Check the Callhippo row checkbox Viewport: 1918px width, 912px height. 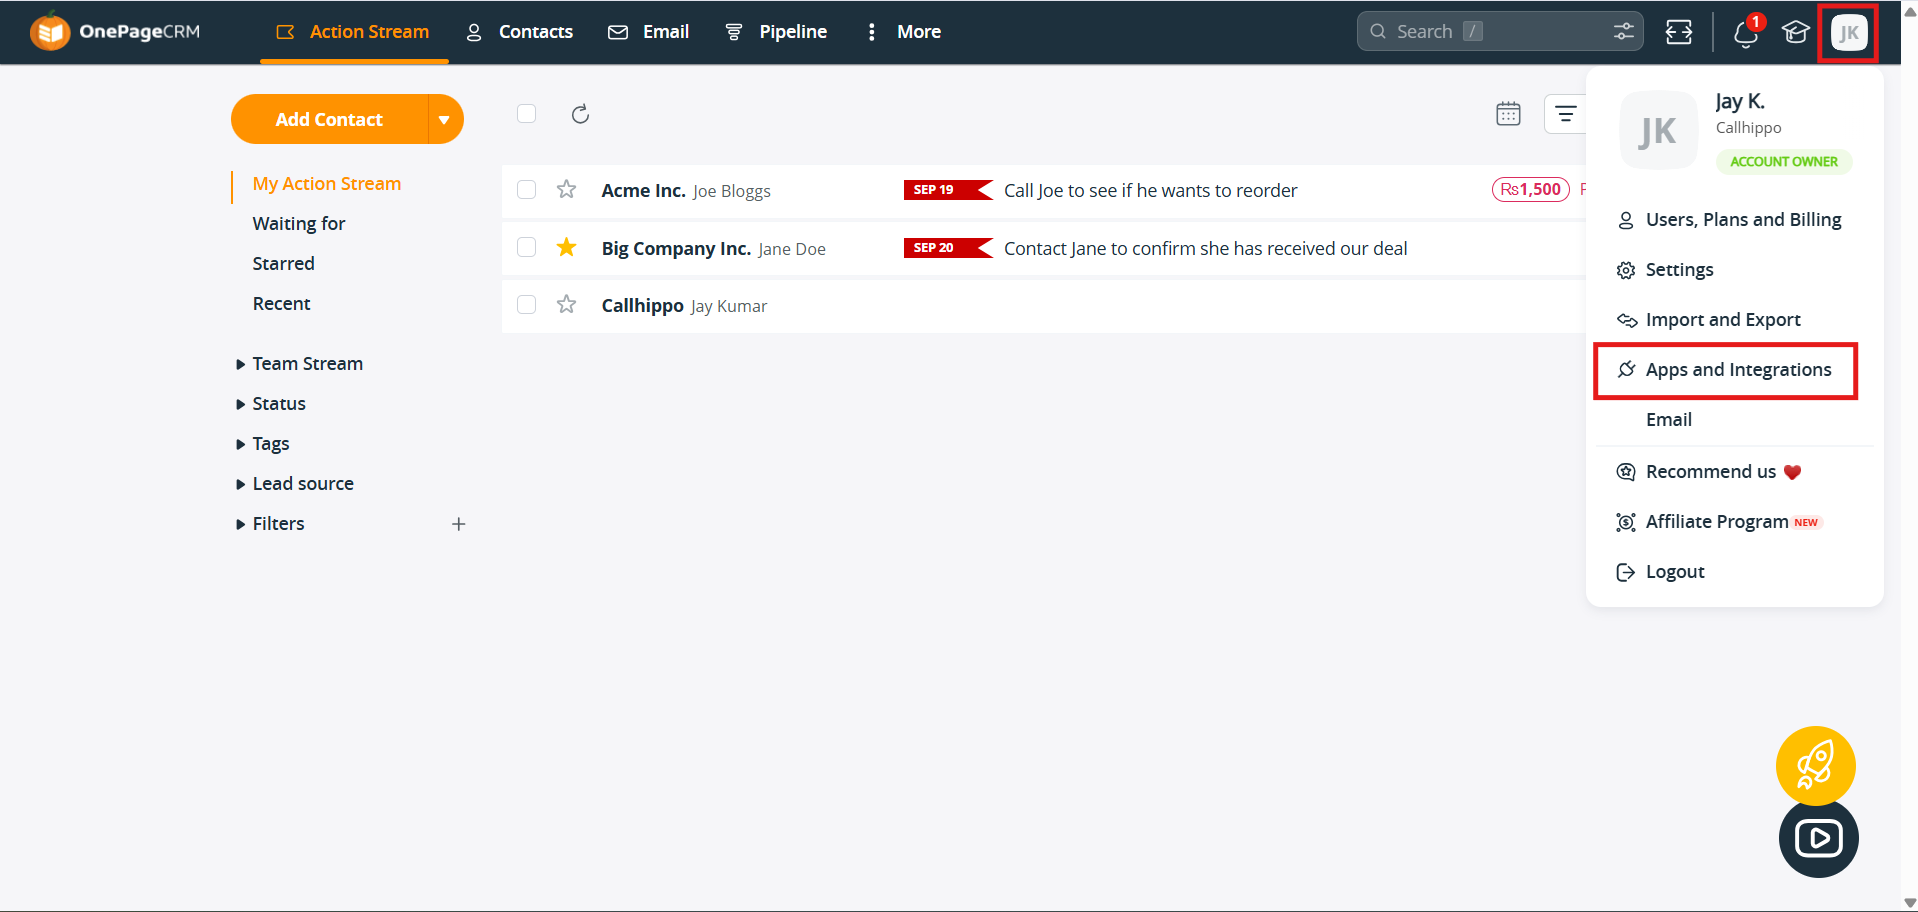coord(526,304)
